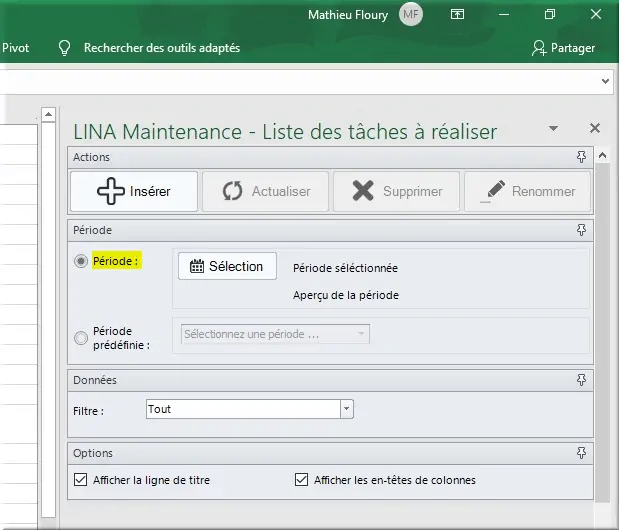619x530 pixels.
Task: Toggle Afficher la ligne de titre checkbox
Action: [81, 480]
